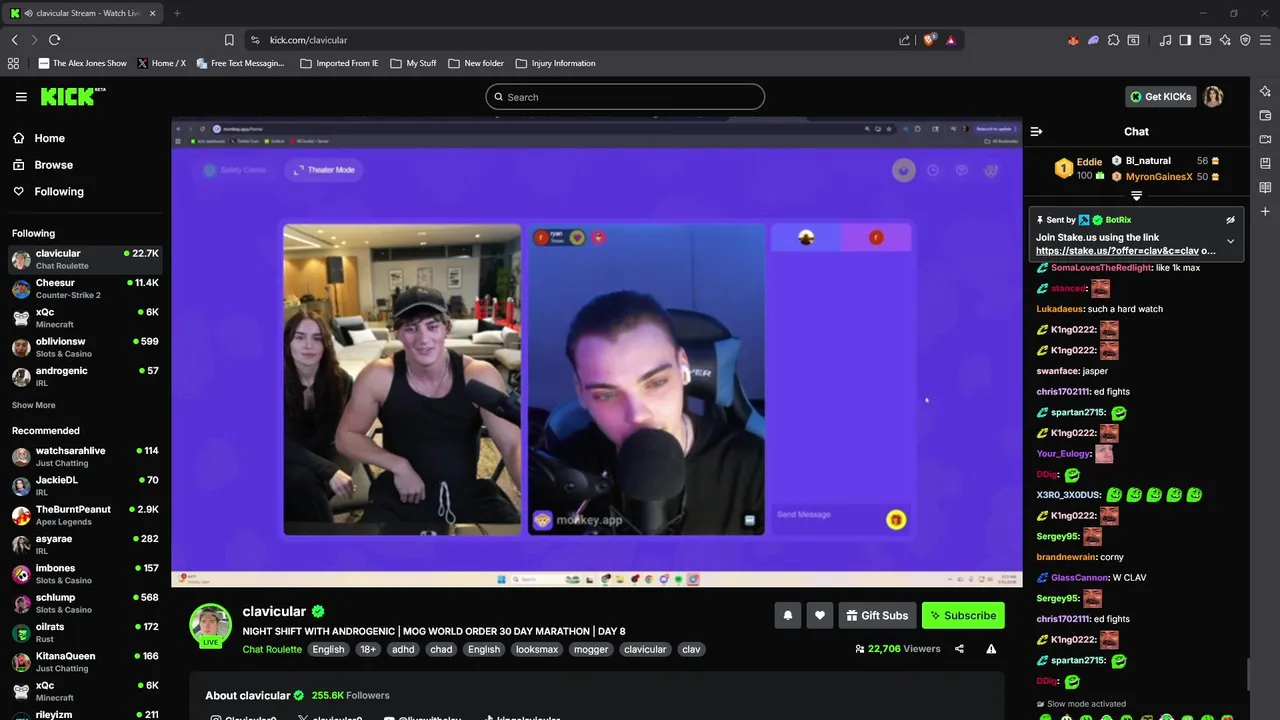Image resolution: width=1280 pixels, height=720 pixels.
Task: Click clavicular streamer avatar
Action: click(x=210, y=624)
